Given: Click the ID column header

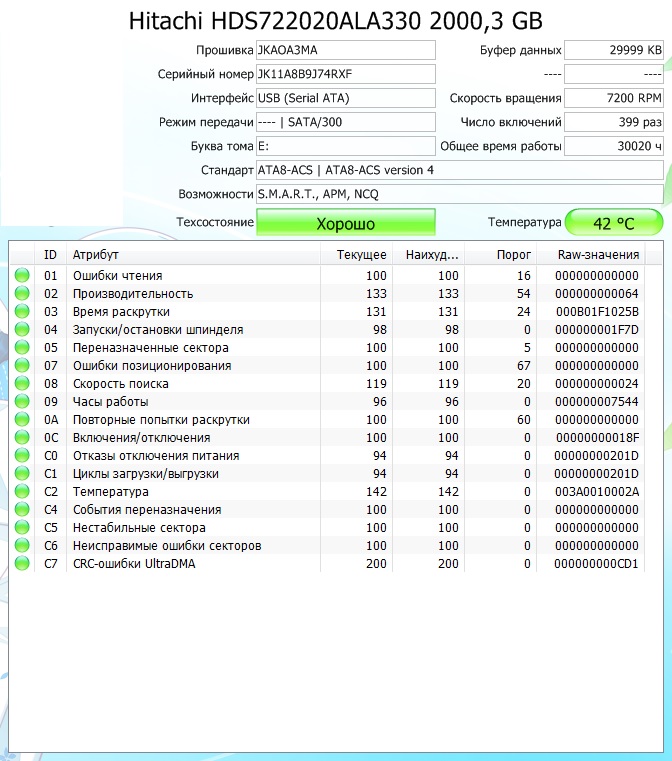Looking at the screenshot, I should point(50,254).
